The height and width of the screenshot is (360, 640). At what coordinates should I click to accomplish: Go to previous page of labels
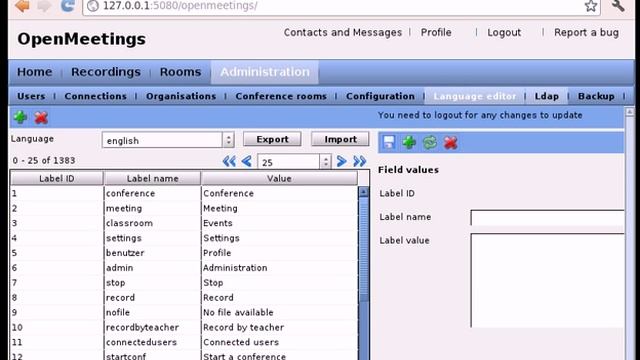247,161
